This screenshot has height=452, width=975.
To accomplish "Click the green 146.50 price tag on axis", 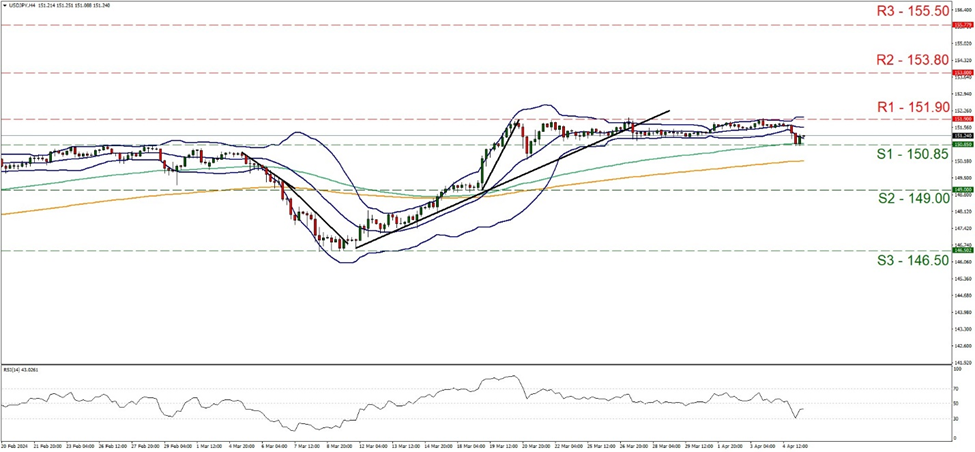I will [x=961, y=251].
